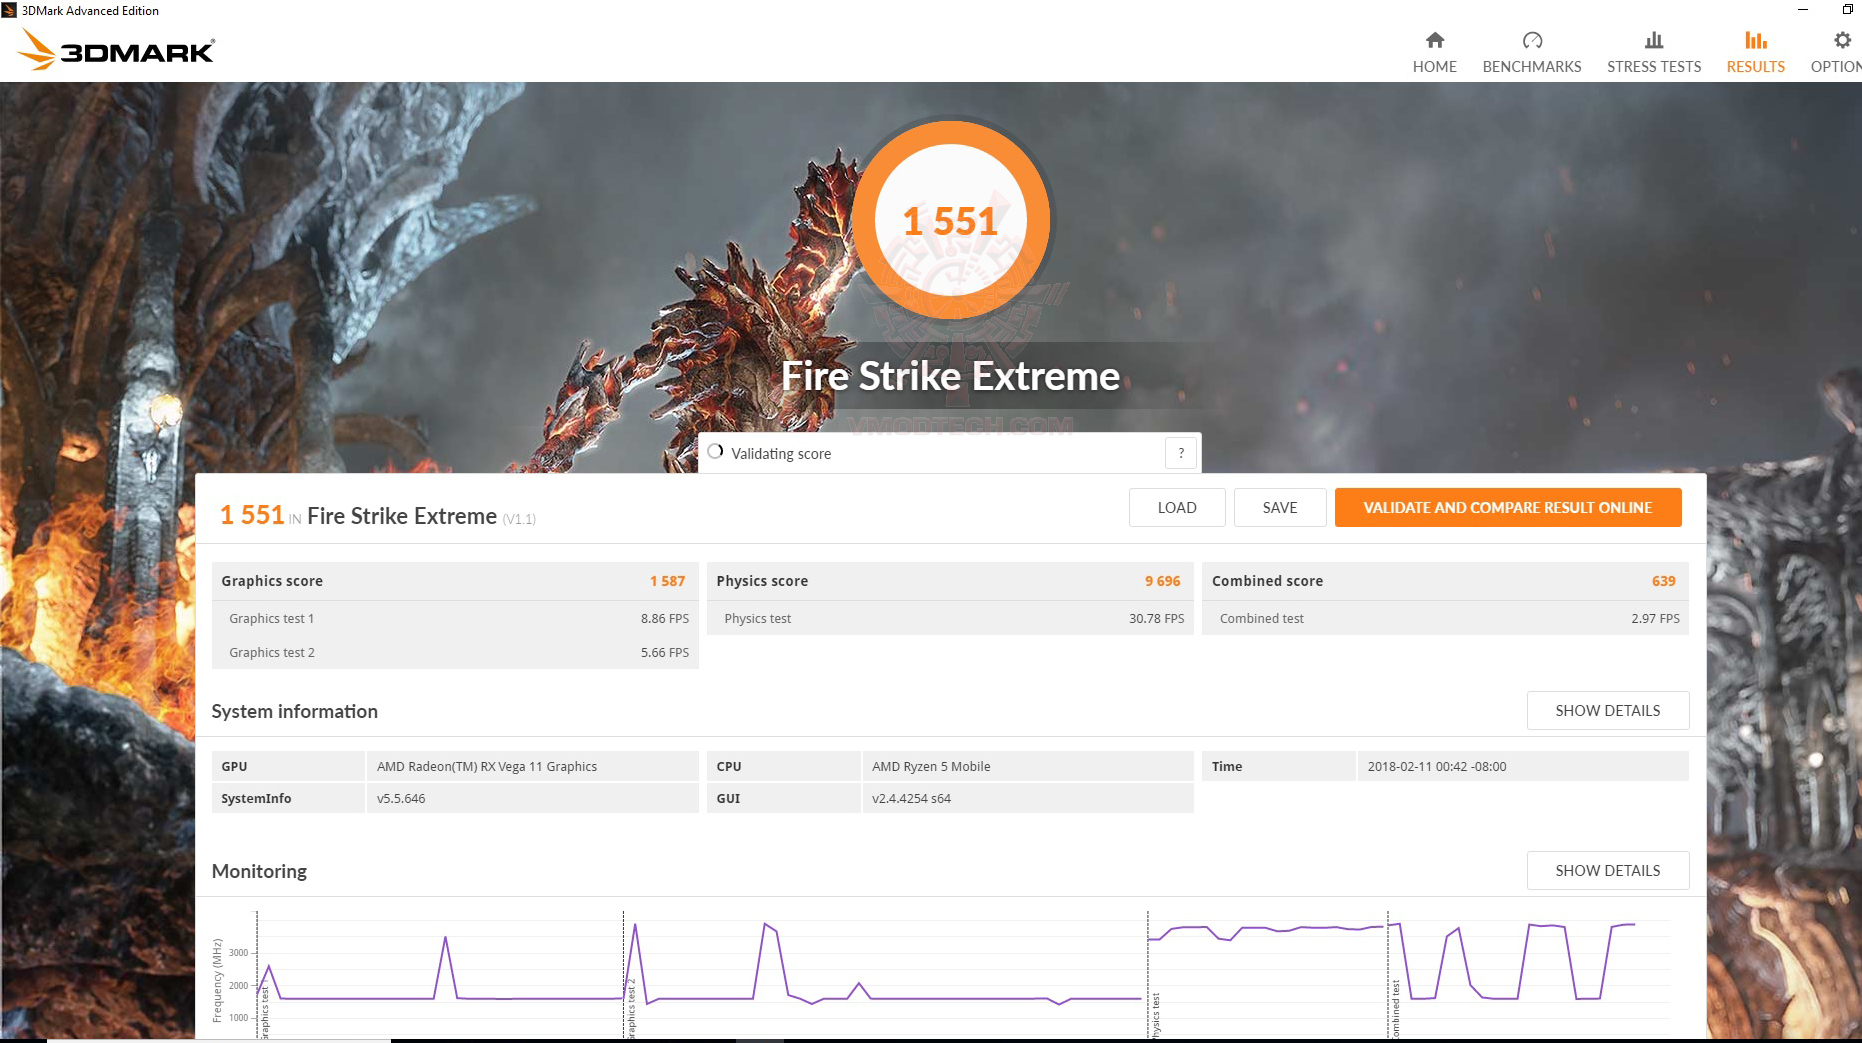The height and width of the screenshot is (1043, 1862).
Task: Click the 1 551 score in result header
Action: (x=252, y=515)
